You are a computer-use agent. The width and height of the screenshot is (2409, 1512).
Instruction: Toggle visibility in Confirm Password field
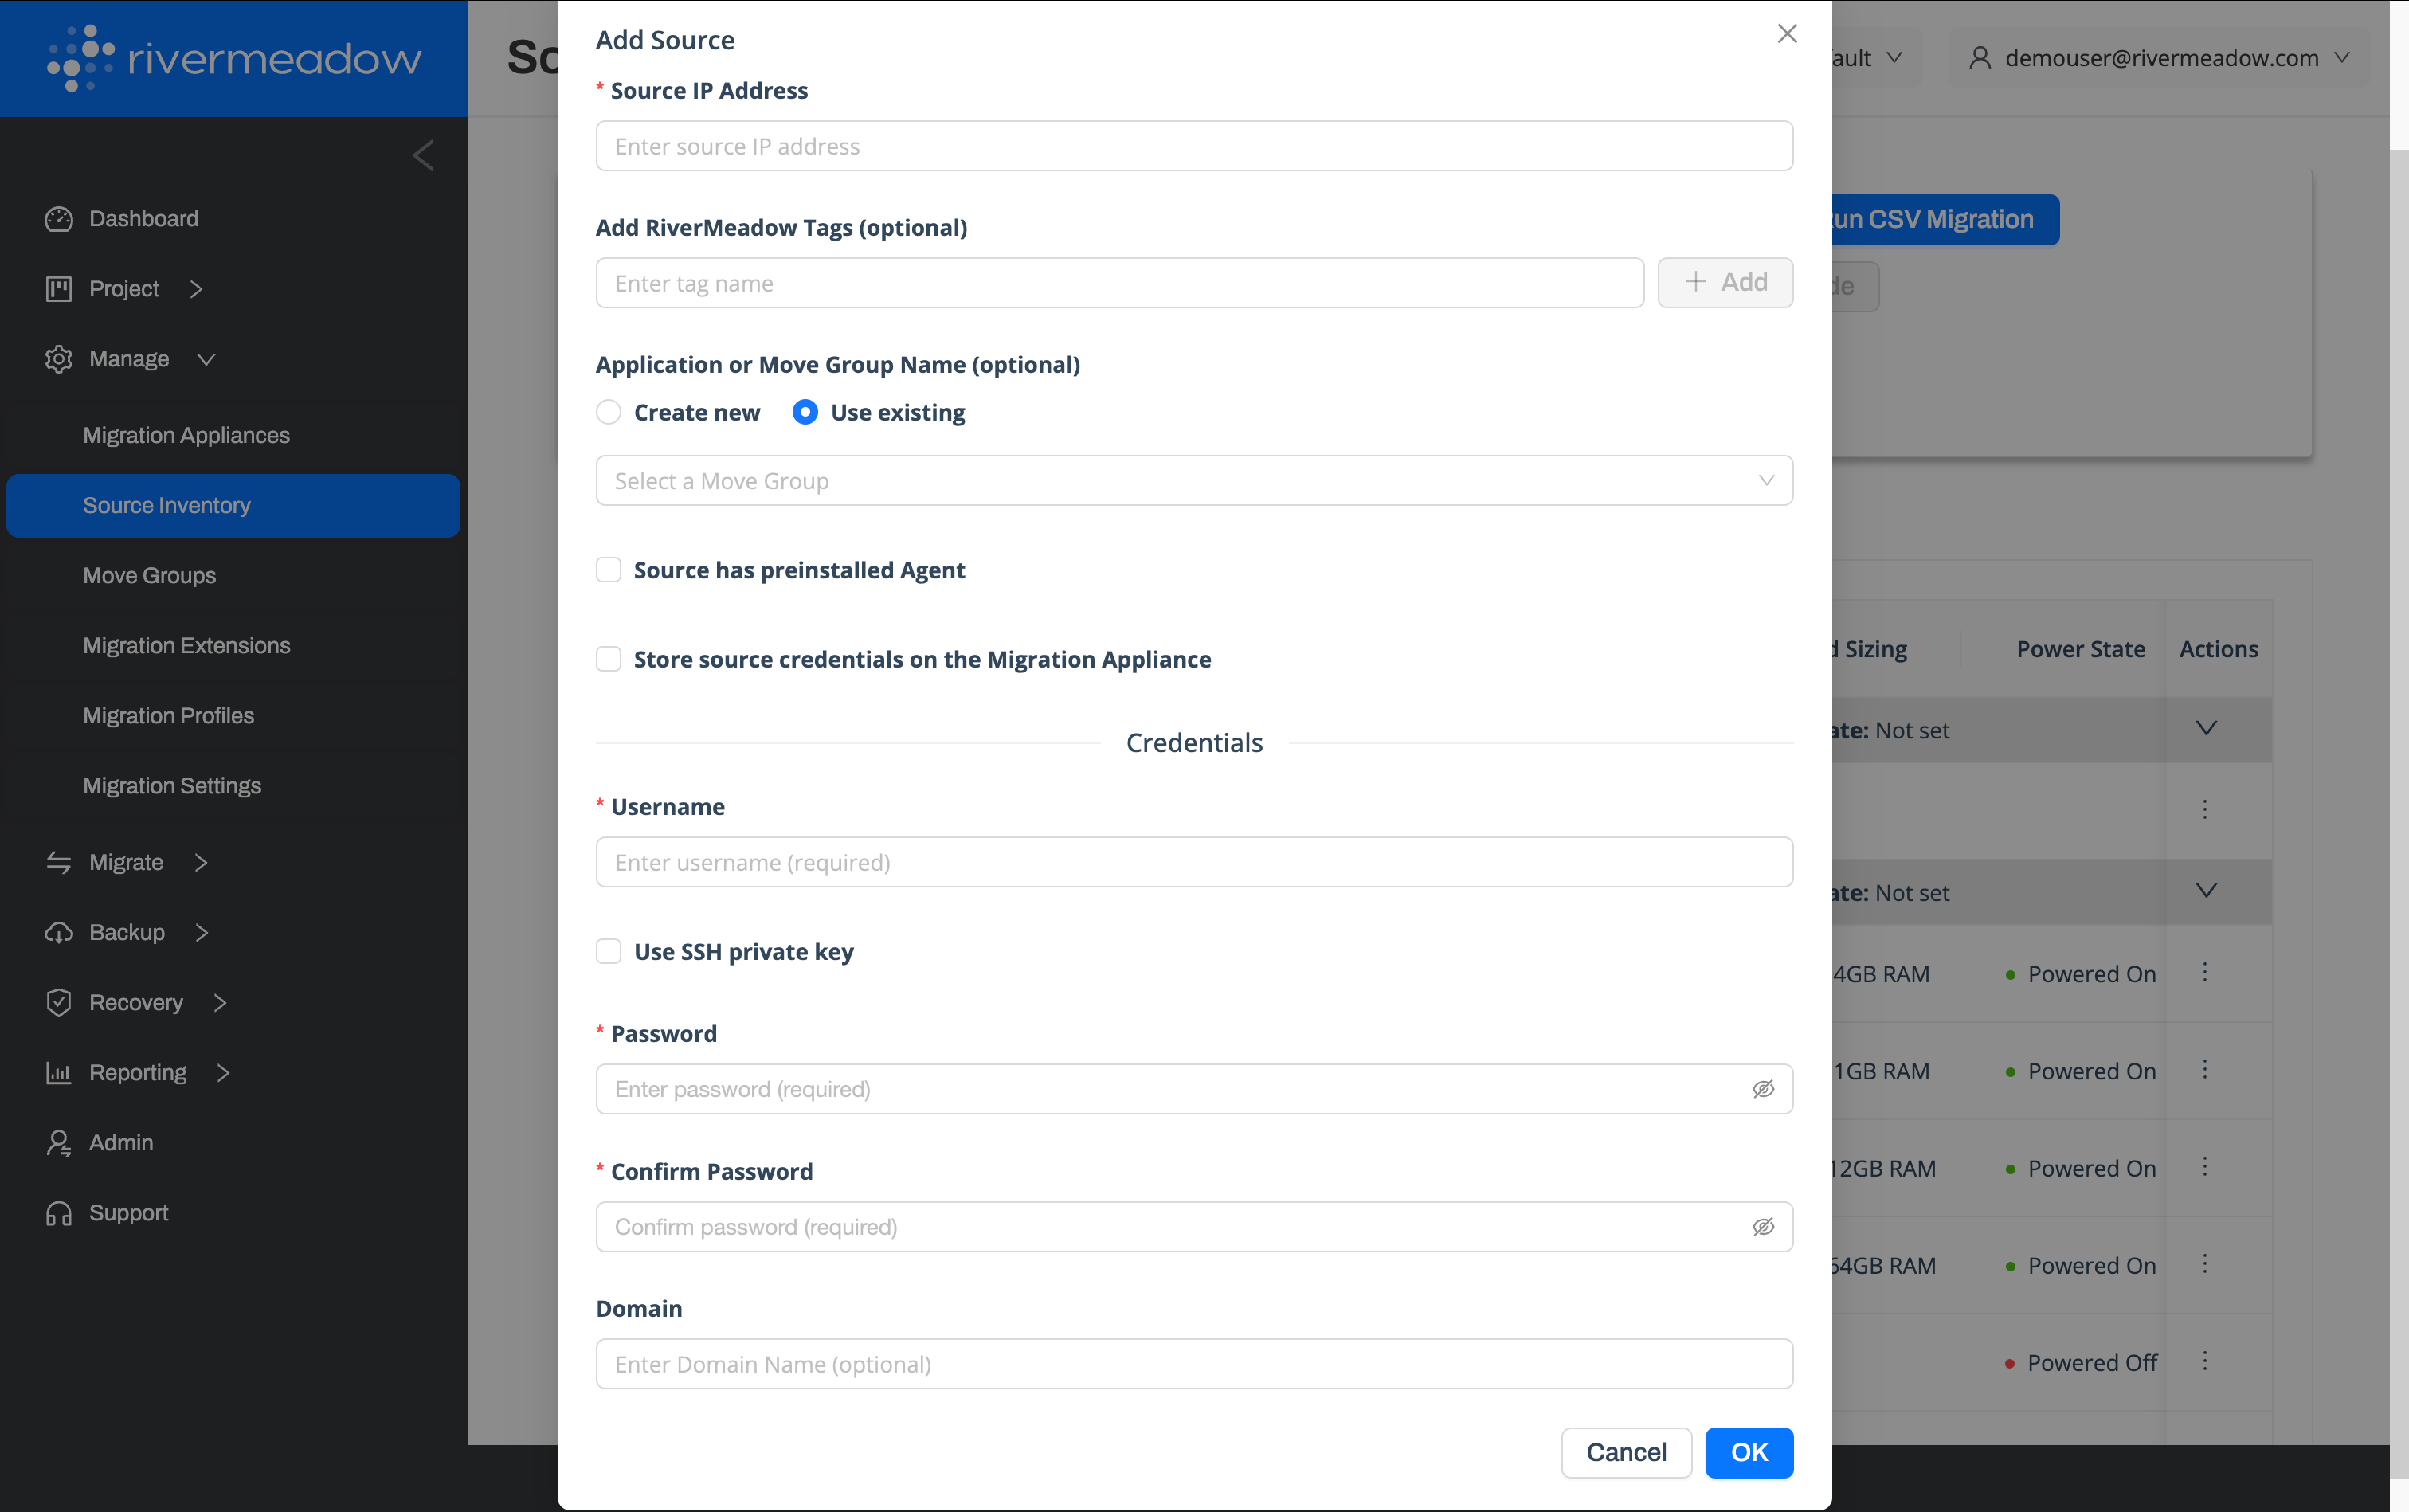[1763, 1227]
